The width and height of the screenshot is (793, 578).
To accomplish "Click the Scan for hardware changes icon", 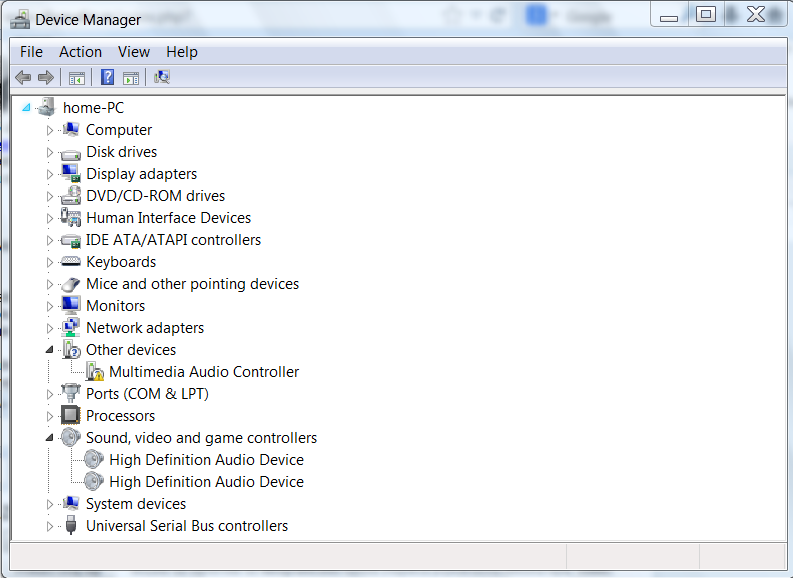I will point(161,77).
